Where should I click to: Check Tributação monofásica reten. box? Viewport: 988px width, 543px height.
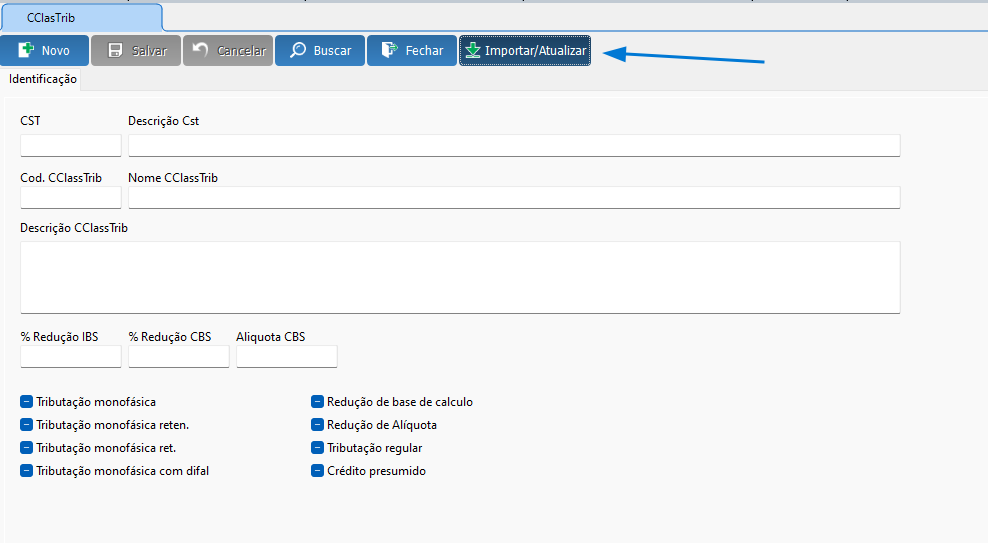pyautogui.click(x=27, y=425)
